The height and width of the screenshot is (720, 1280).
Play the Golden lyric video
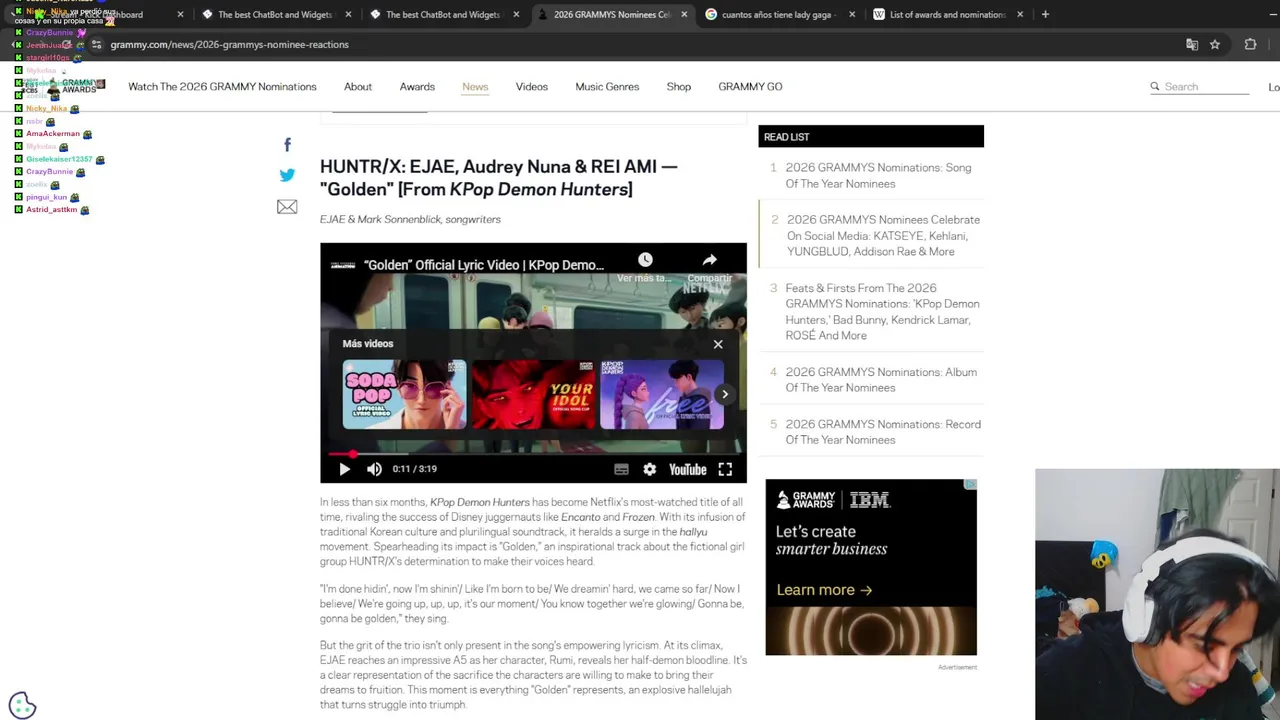(x=344, y=469)
